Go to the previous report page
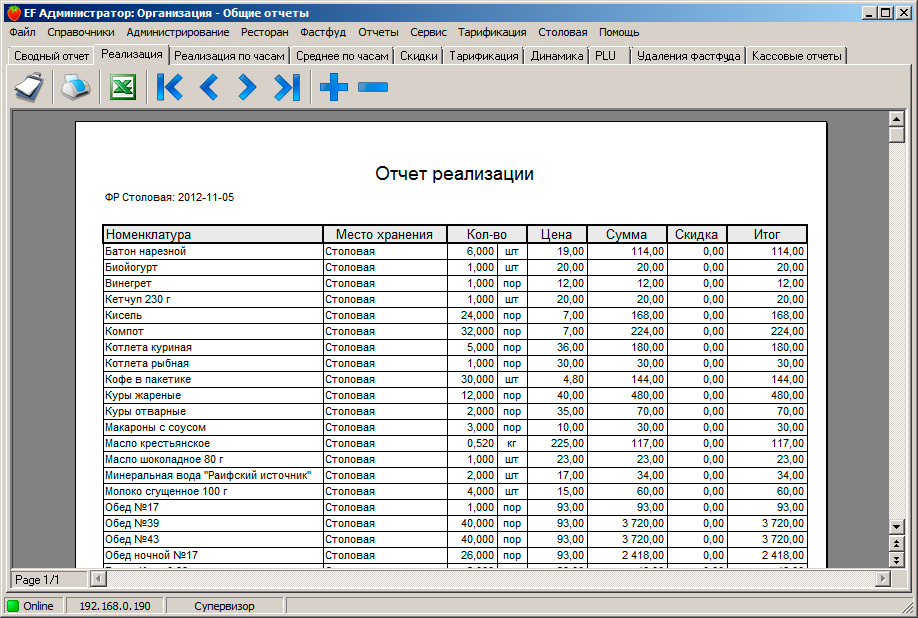Viewport: 918px width, 618px height. point(208,88)
